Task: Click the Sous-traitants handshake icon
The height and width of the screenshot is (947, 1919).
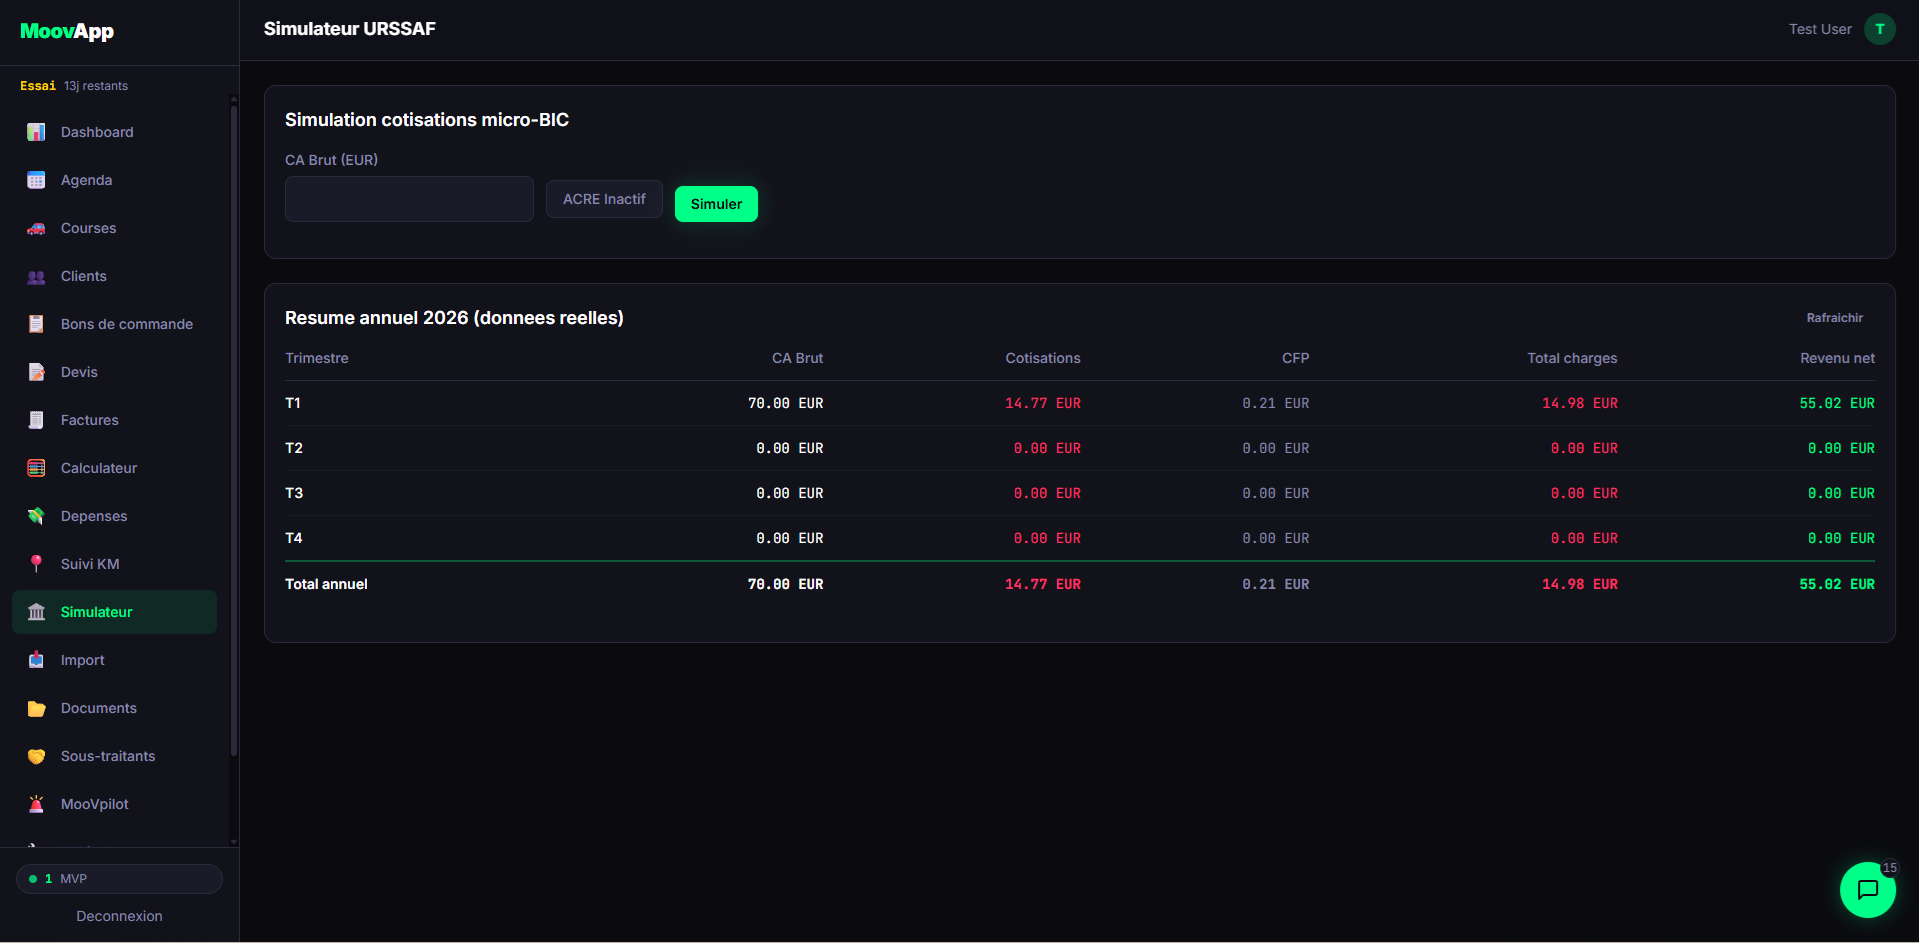Action: pos(36,756)
